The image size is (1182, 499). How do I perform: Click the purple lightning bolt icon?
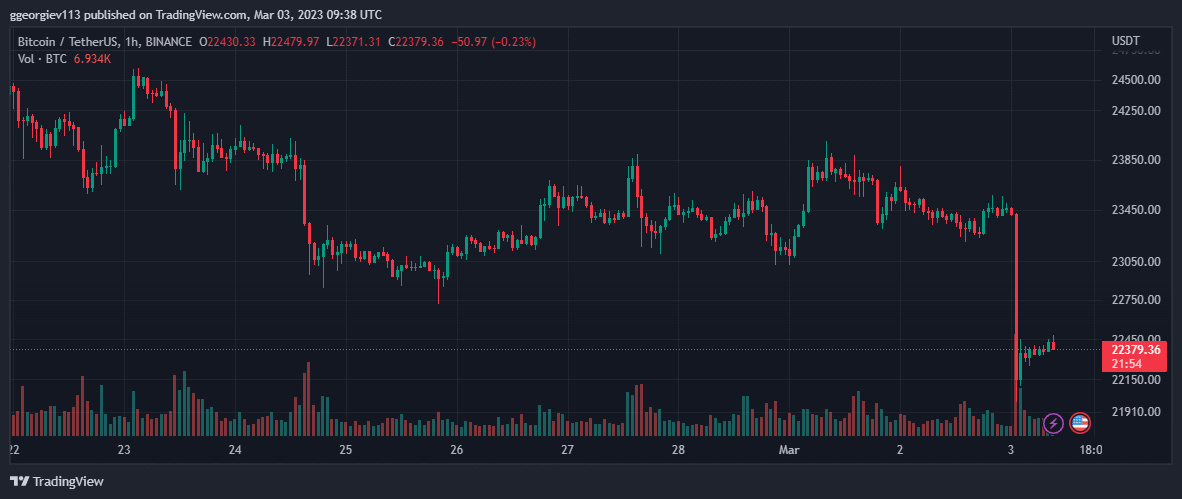tap(1053, 424)
